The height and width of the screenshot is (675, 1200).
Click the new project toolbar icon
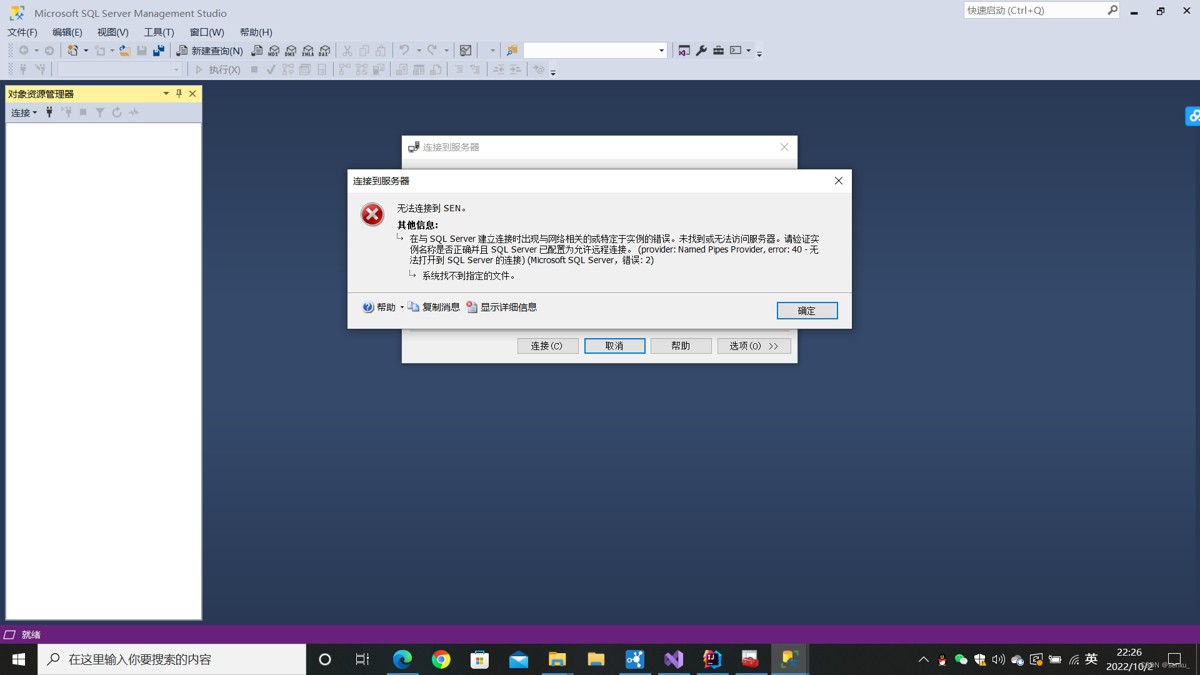point(72,50)
